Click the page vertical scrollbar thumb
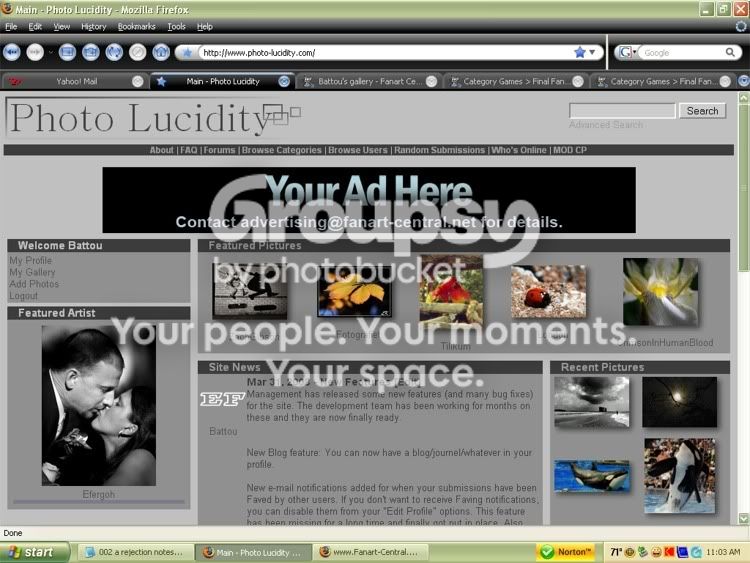Viewport: 750px width, 563px height. [743, 188]
